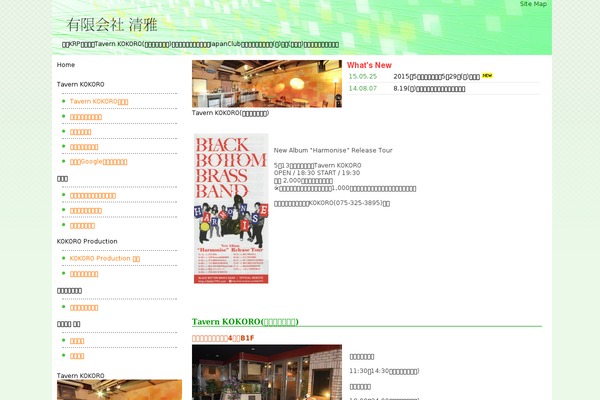Open the orange Tavern KOKORO link in sidebar list

99,101
